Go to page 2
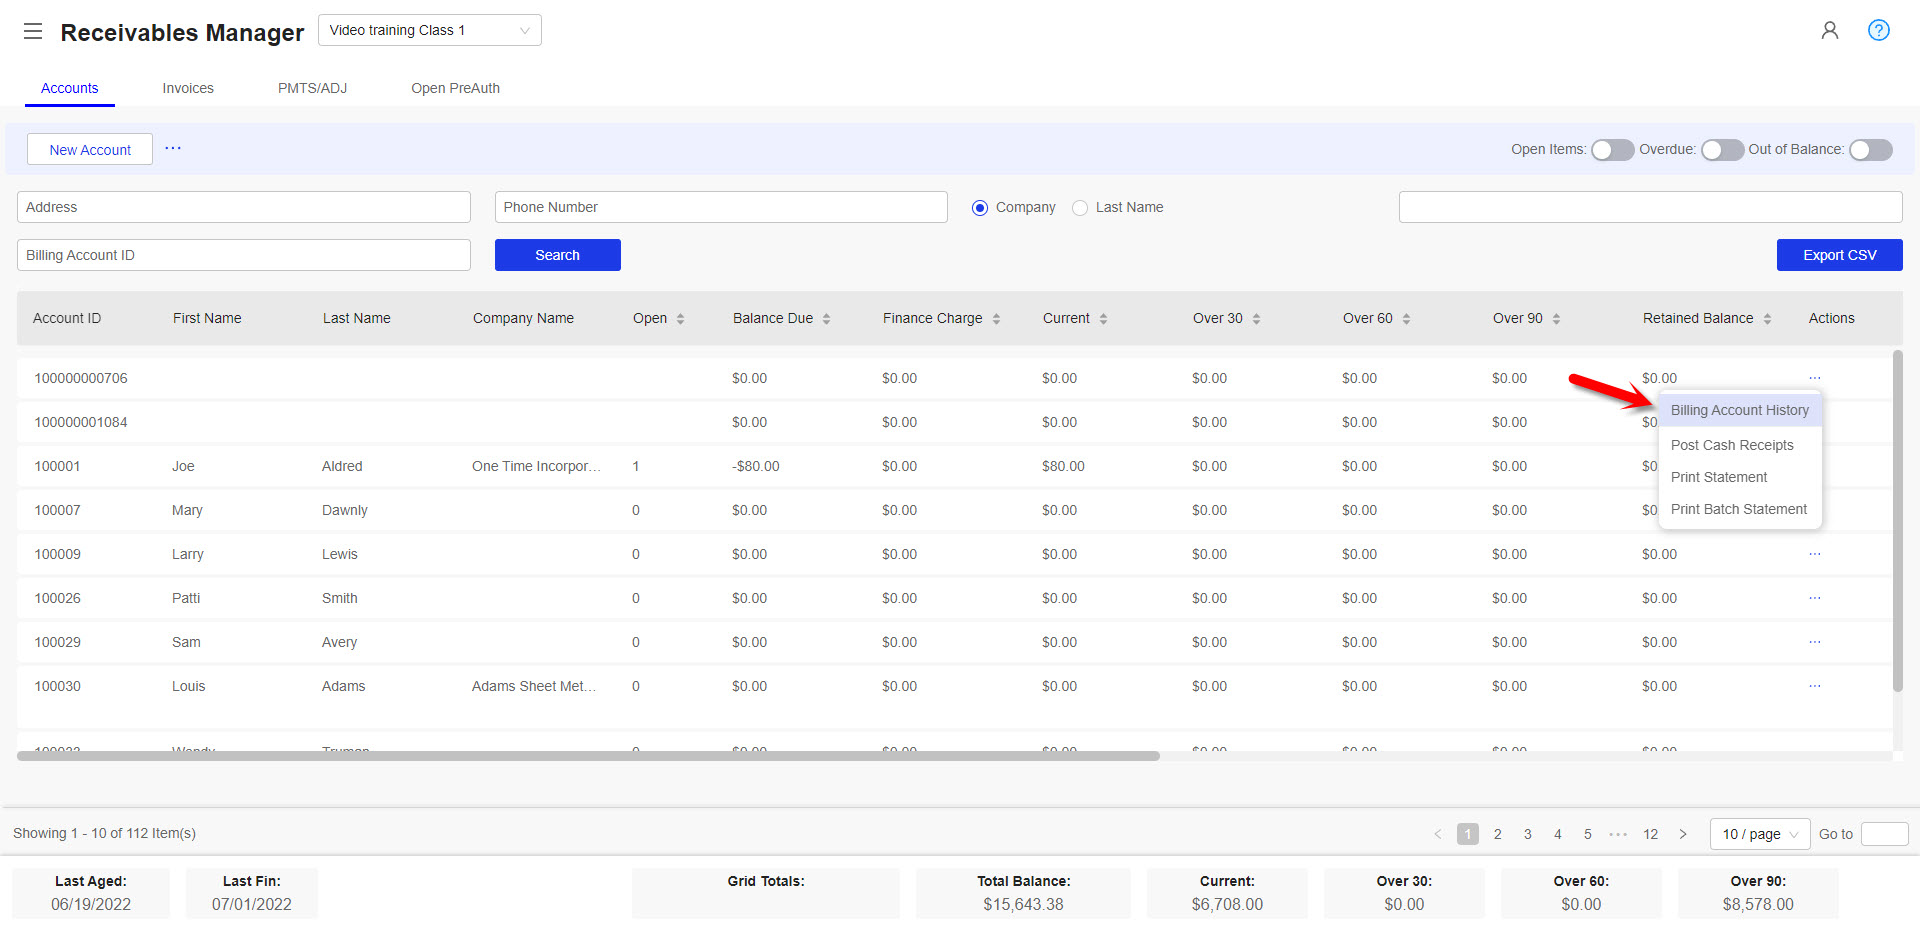Viewport: 1920px width, 937px height. [x=1497, y=834]
